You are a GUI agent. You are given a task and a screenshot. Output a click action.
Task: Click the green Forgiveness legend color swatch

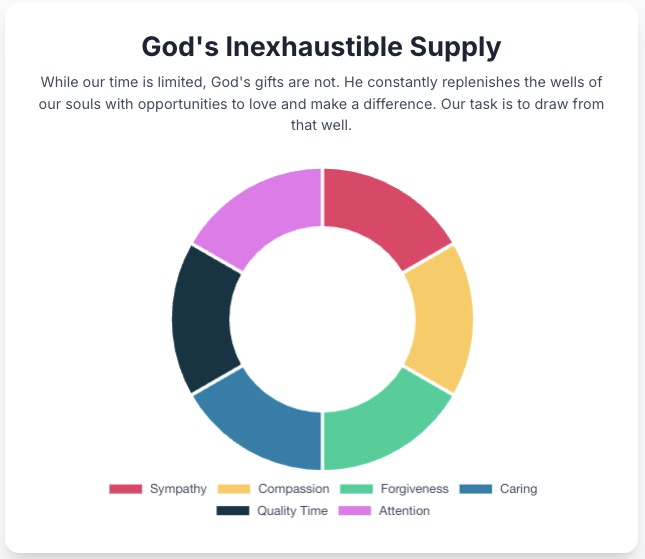coord(357,489)
